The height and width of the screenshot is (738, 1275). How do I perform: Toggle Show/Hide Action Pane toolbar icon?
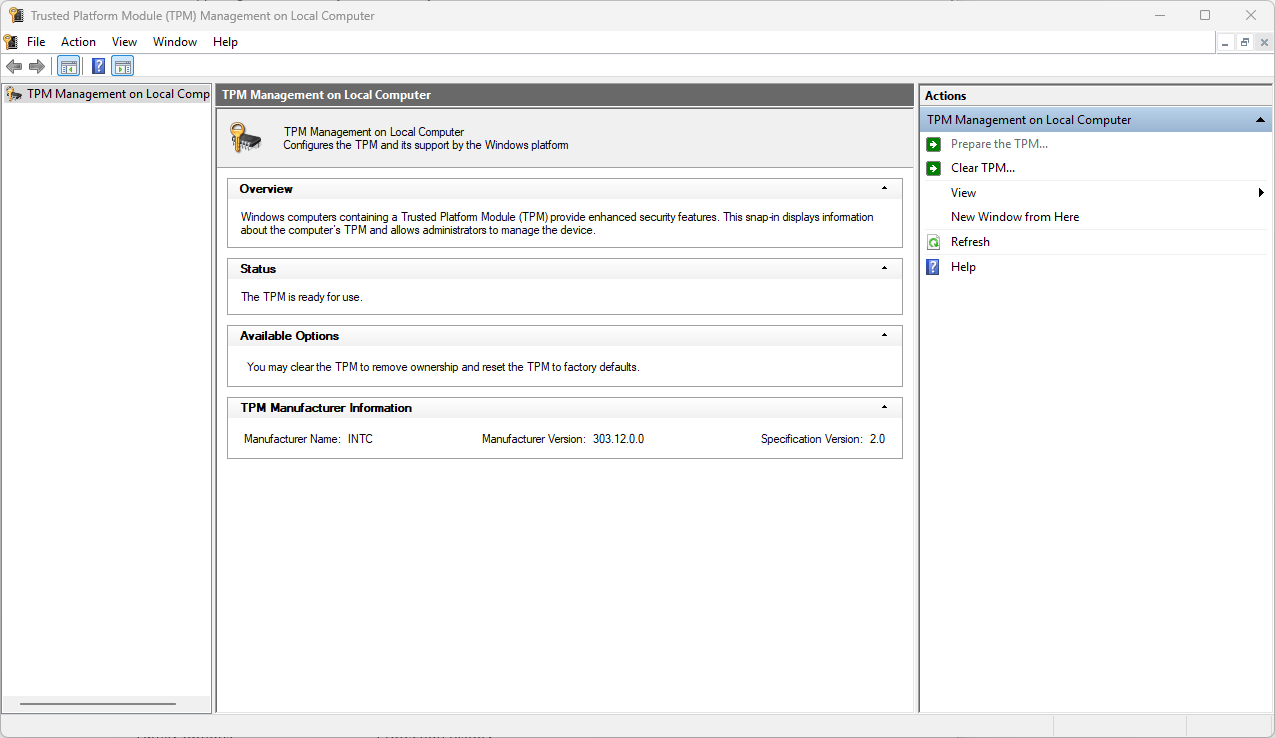[122, 67]
